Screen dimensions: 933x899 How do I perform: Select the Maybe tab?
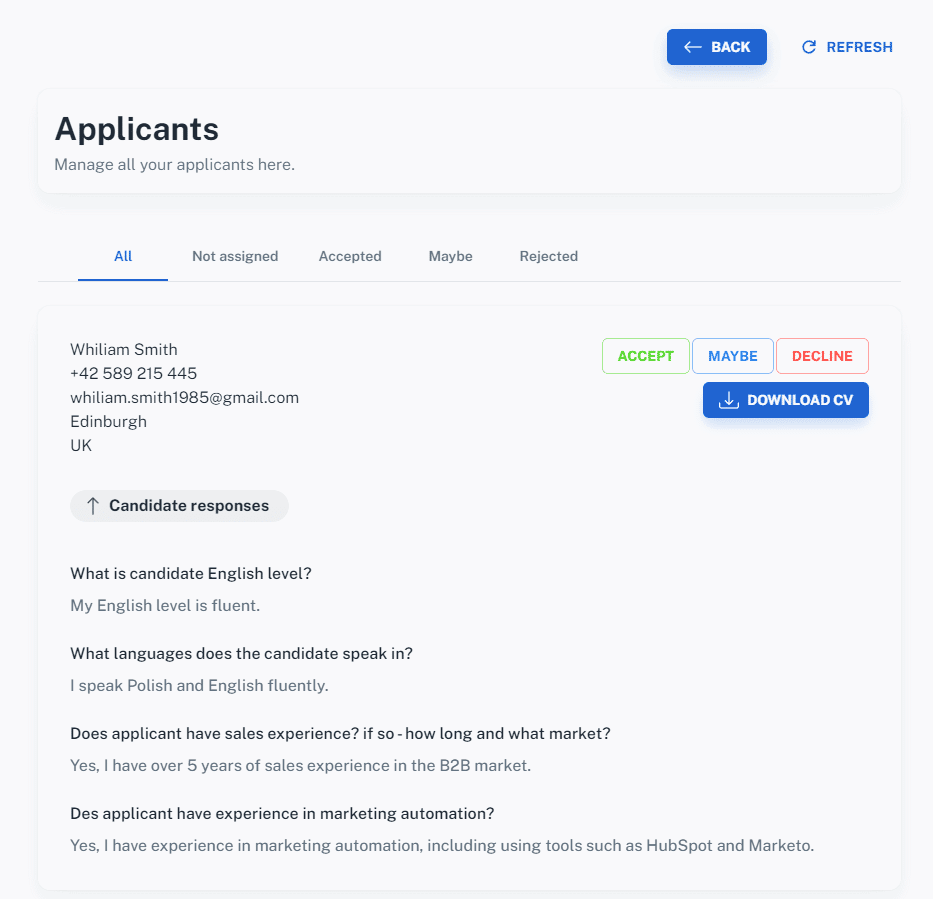click(450, 256)
